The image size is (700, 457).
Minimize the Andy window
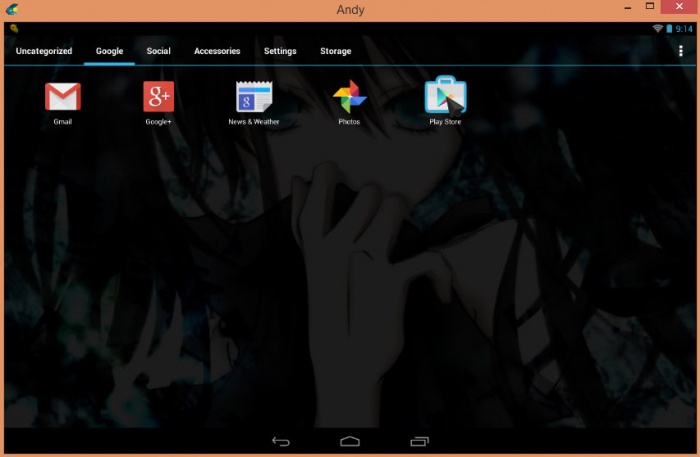tap(628, 7)
